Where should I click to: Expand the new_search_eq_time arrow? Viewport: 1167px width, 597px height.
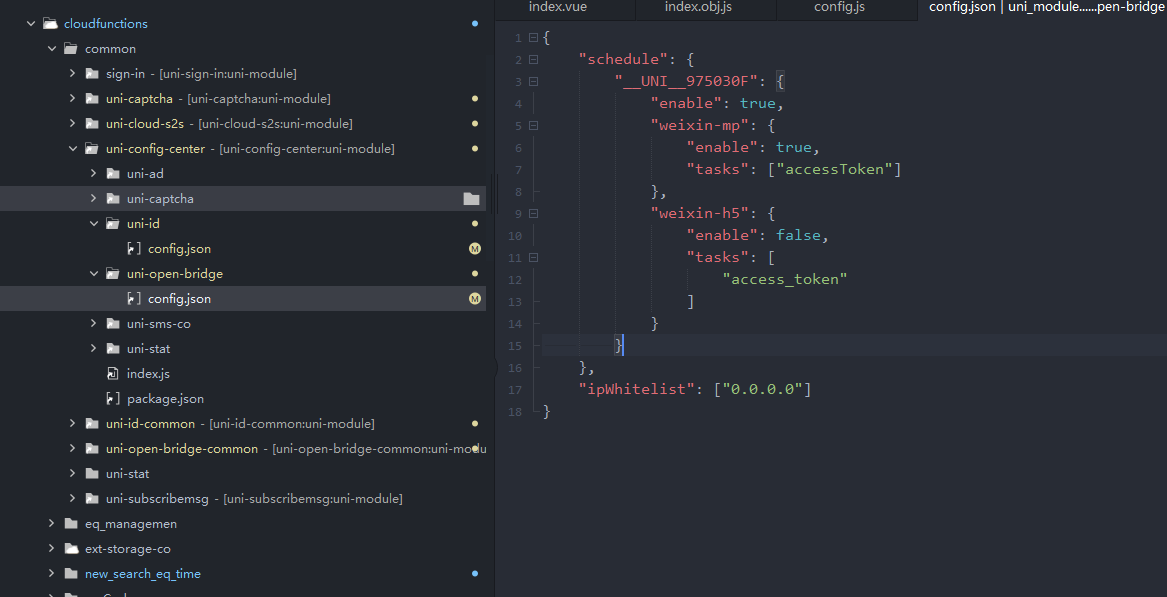click(51, 574)
